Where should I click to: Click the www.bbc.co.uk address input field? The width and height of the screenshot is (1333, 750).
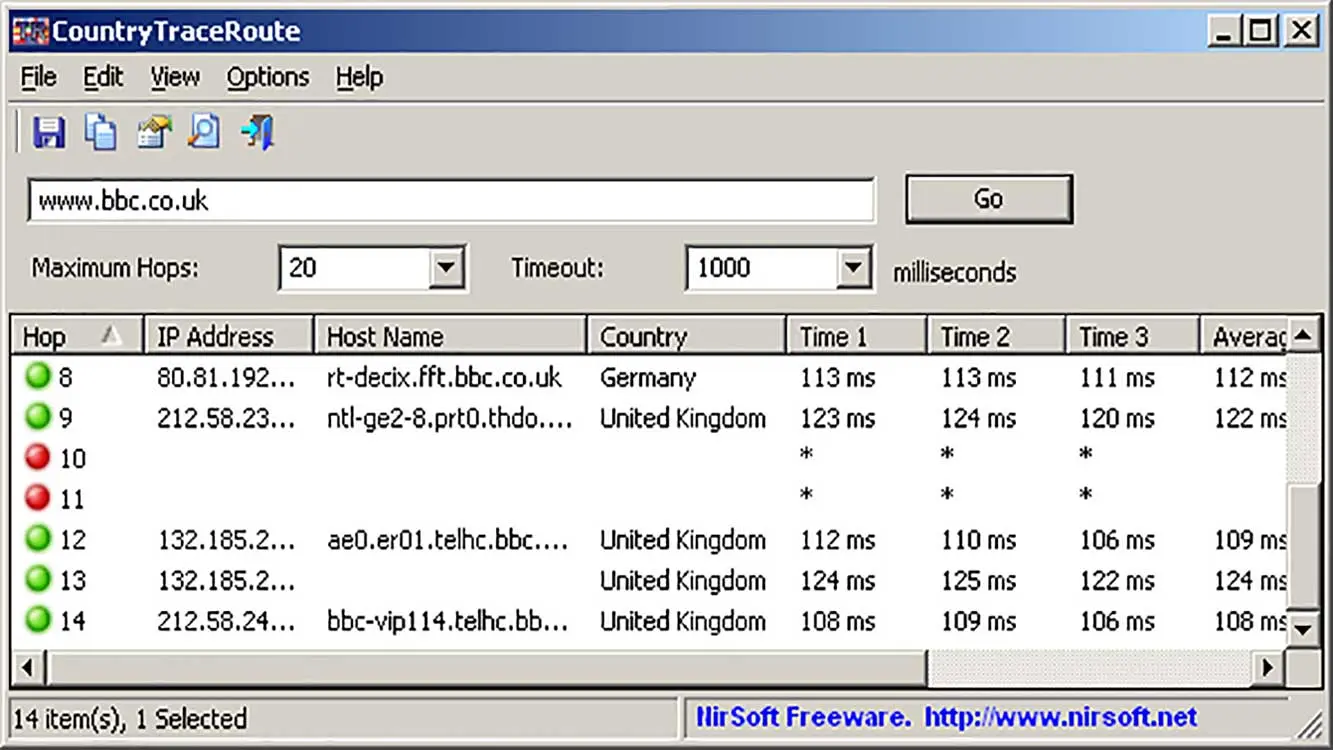(x=450, y=200)
